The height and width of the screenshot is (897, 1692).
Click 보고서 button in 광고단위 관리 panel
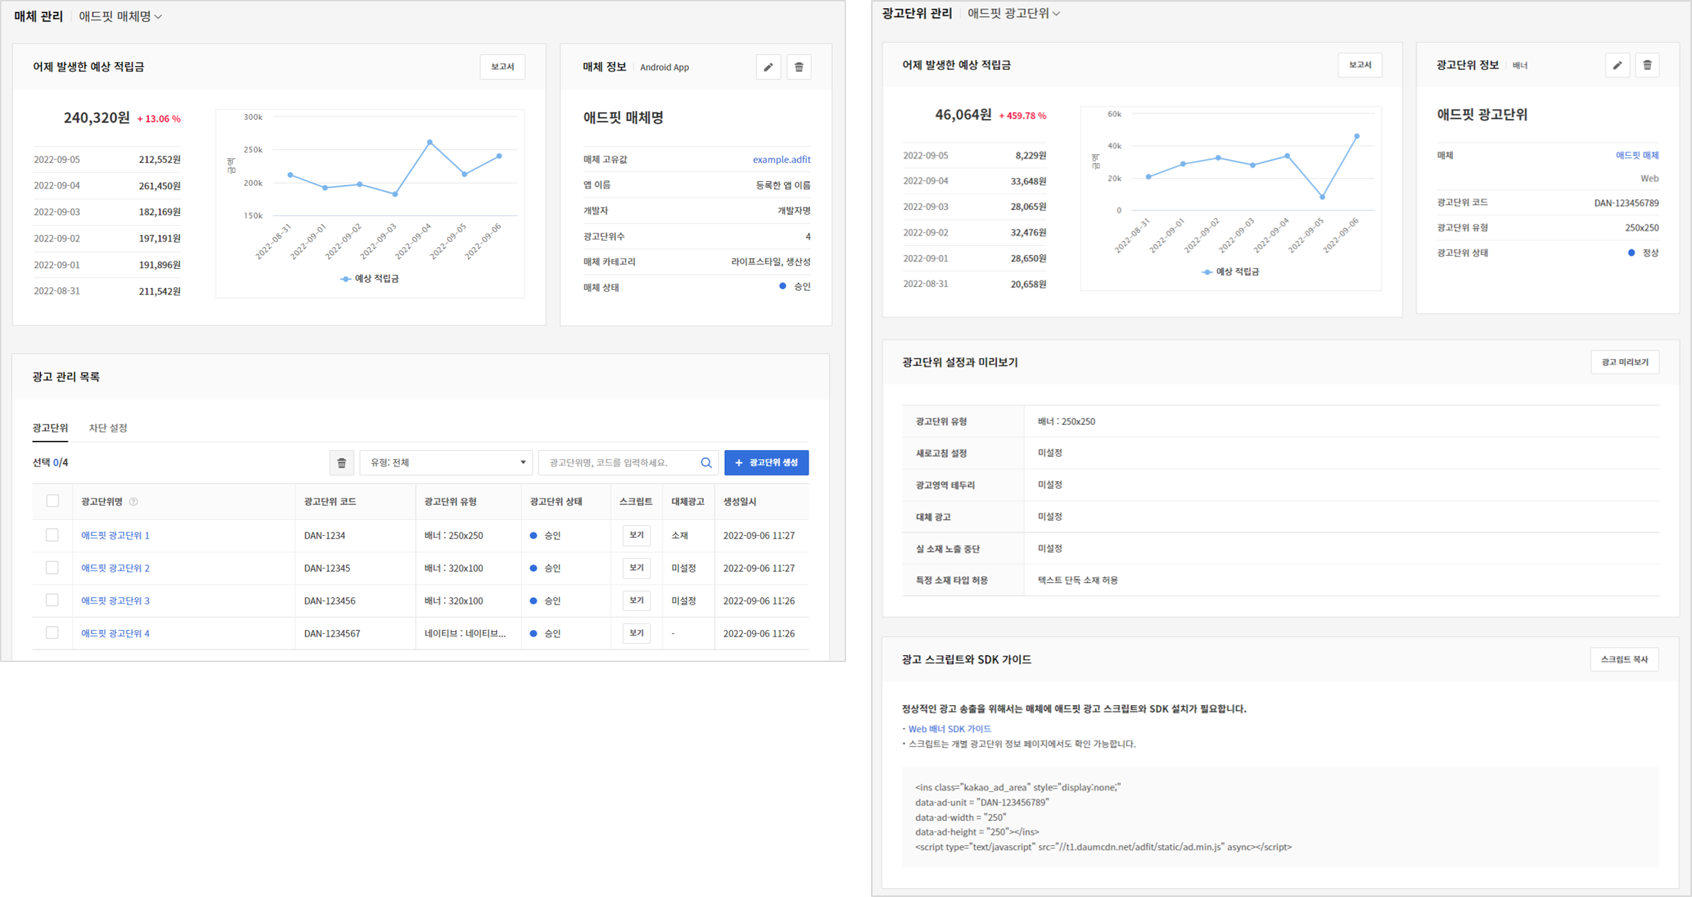1360,65
